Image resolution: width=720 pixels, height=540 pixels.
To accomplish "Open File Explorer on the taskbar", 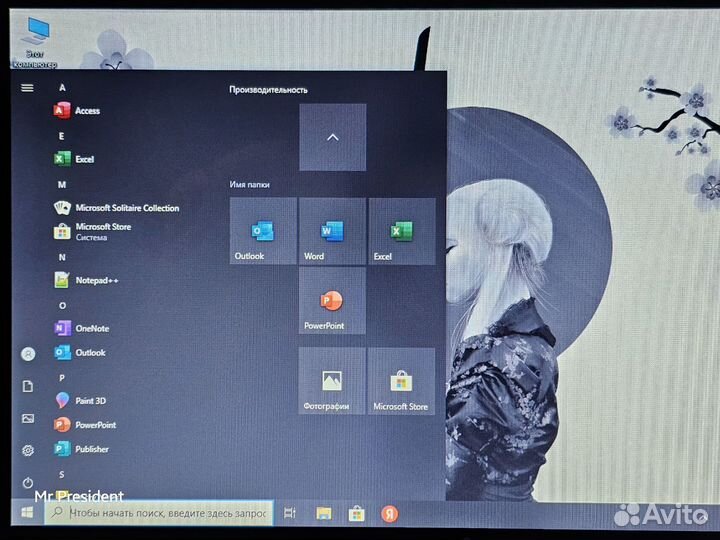I will click(x=324, y=513).
